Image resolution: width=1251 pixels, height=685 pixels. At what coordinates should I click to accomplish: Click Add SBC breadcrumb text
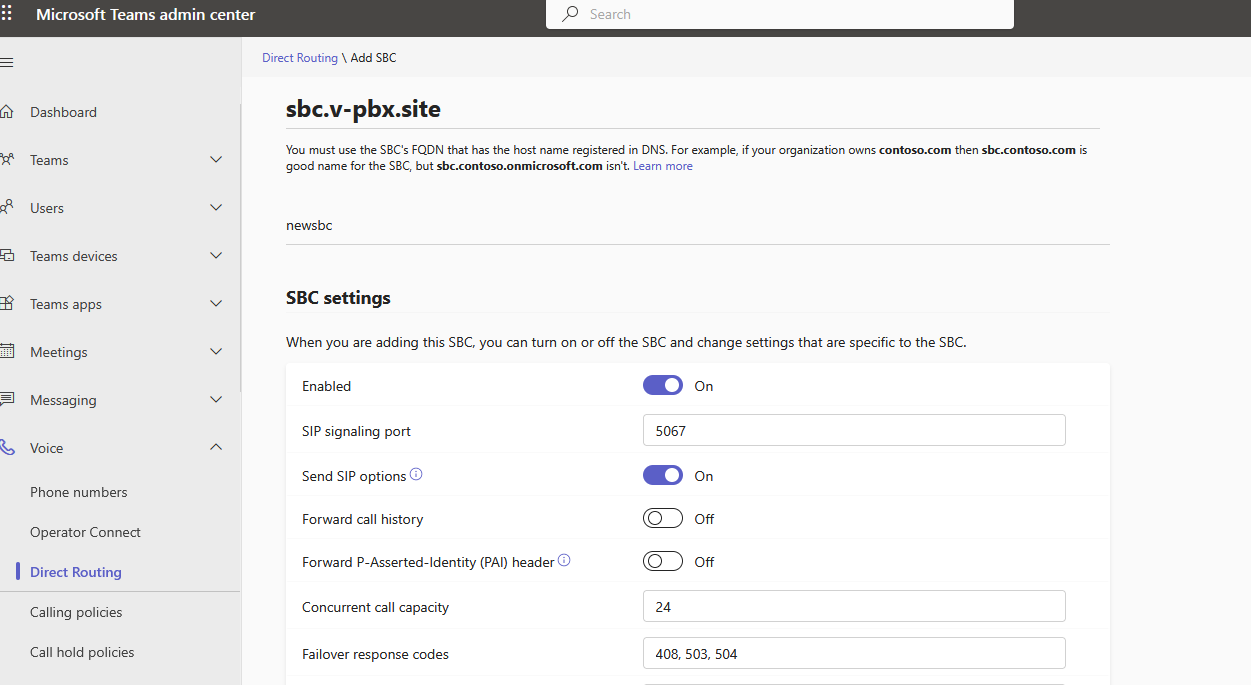pos(373,58)
